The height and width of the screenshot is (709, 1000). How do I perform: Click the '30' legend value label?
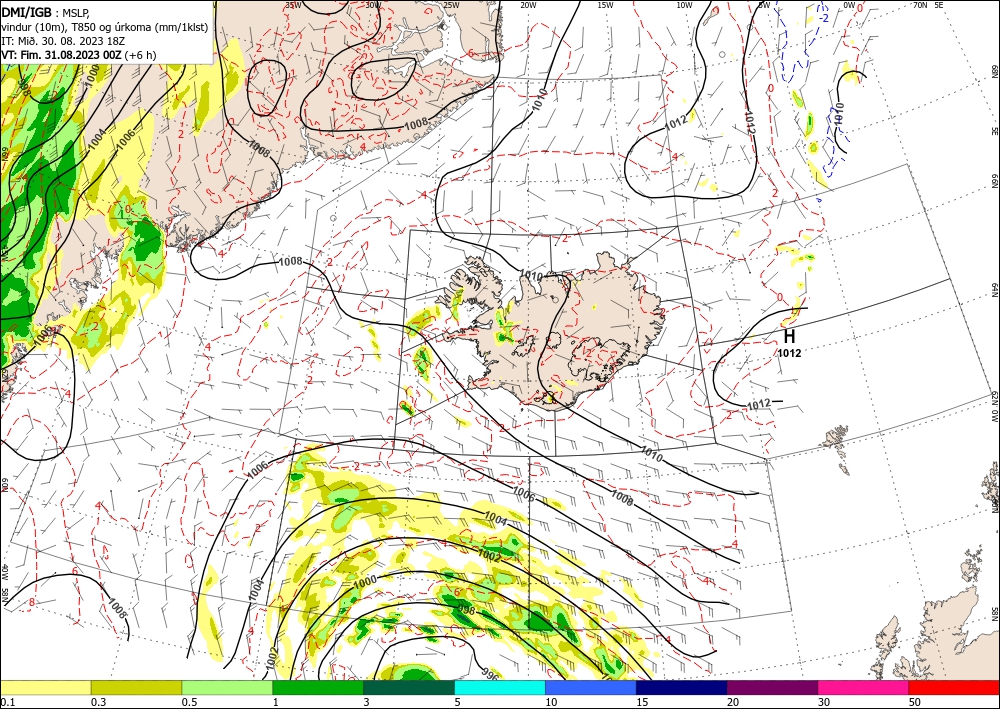(825, 702)
